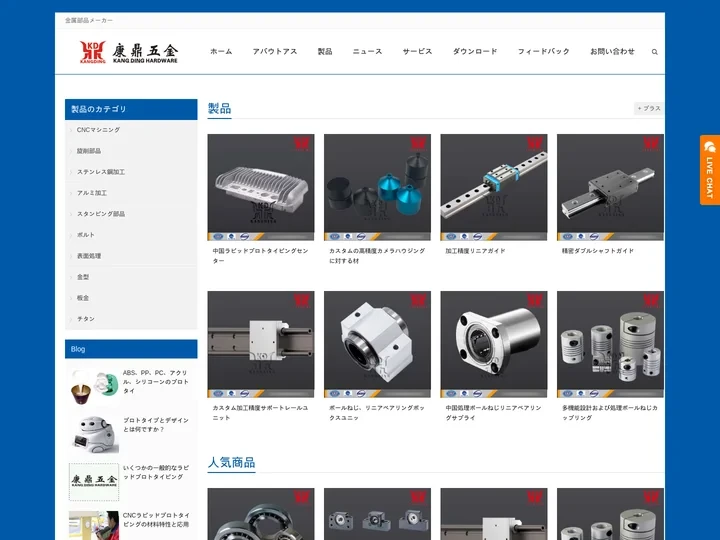
Task: Open the double shaft guide product image
Action: click(610, 187)
